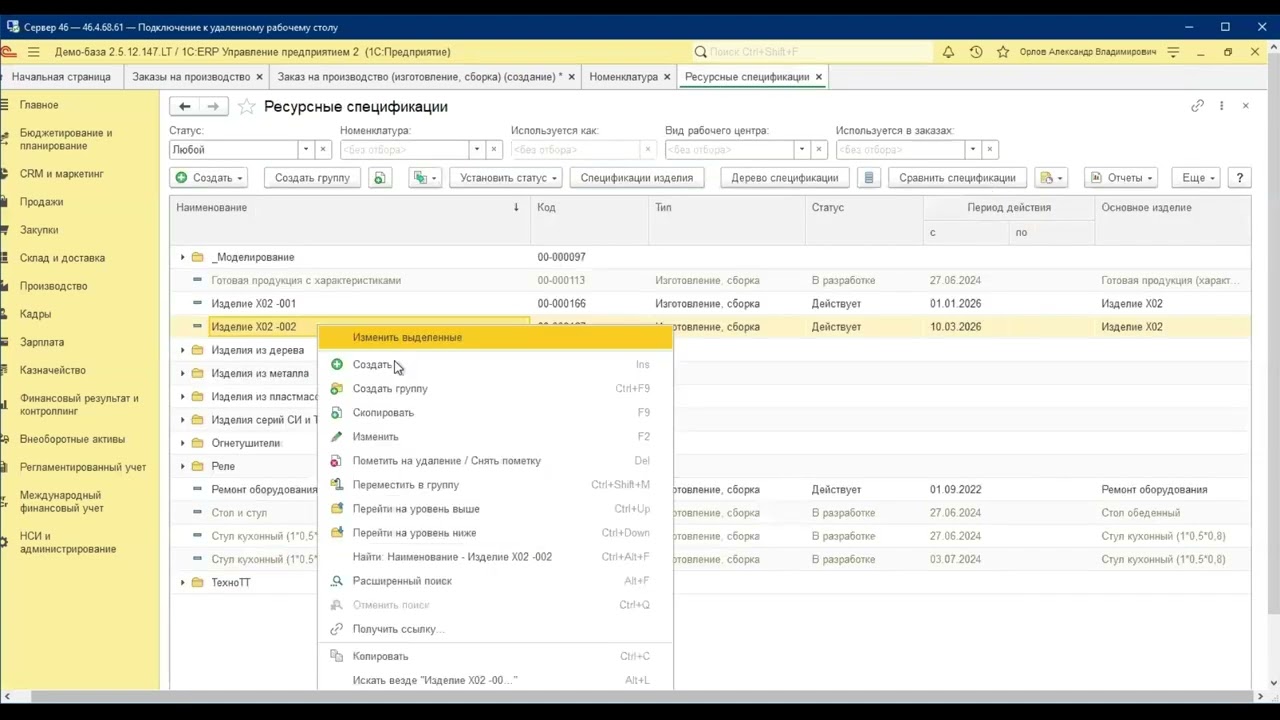Open the Создать dropdown button

tap(209, 178)
